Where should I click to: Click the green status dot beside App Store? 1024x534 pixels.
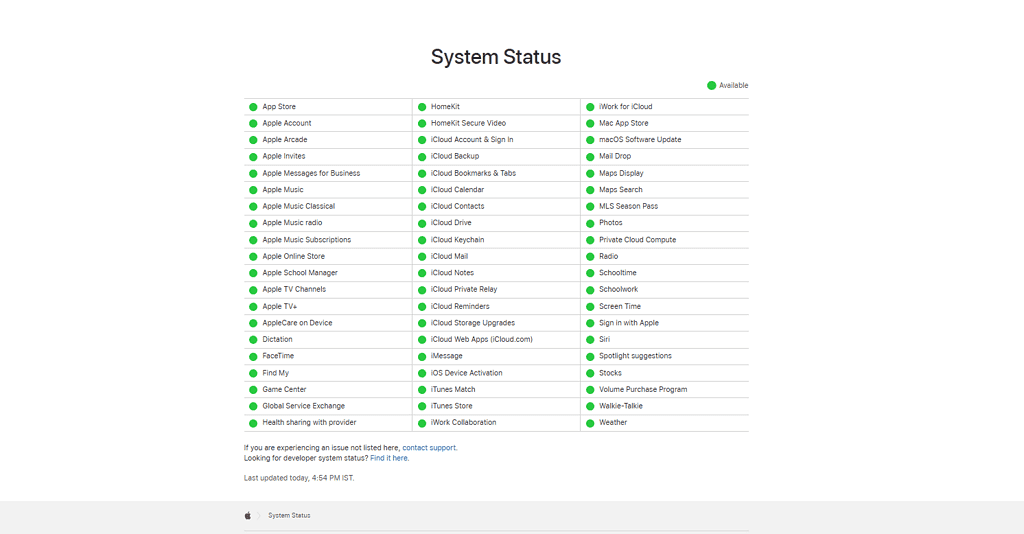[253, 107]
